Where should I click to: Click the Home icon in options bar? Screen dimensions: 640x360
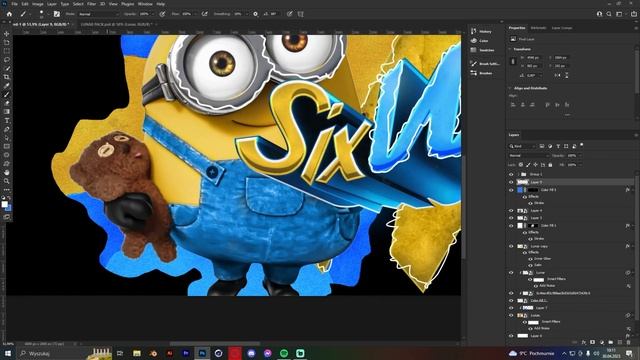pos(9,14)
